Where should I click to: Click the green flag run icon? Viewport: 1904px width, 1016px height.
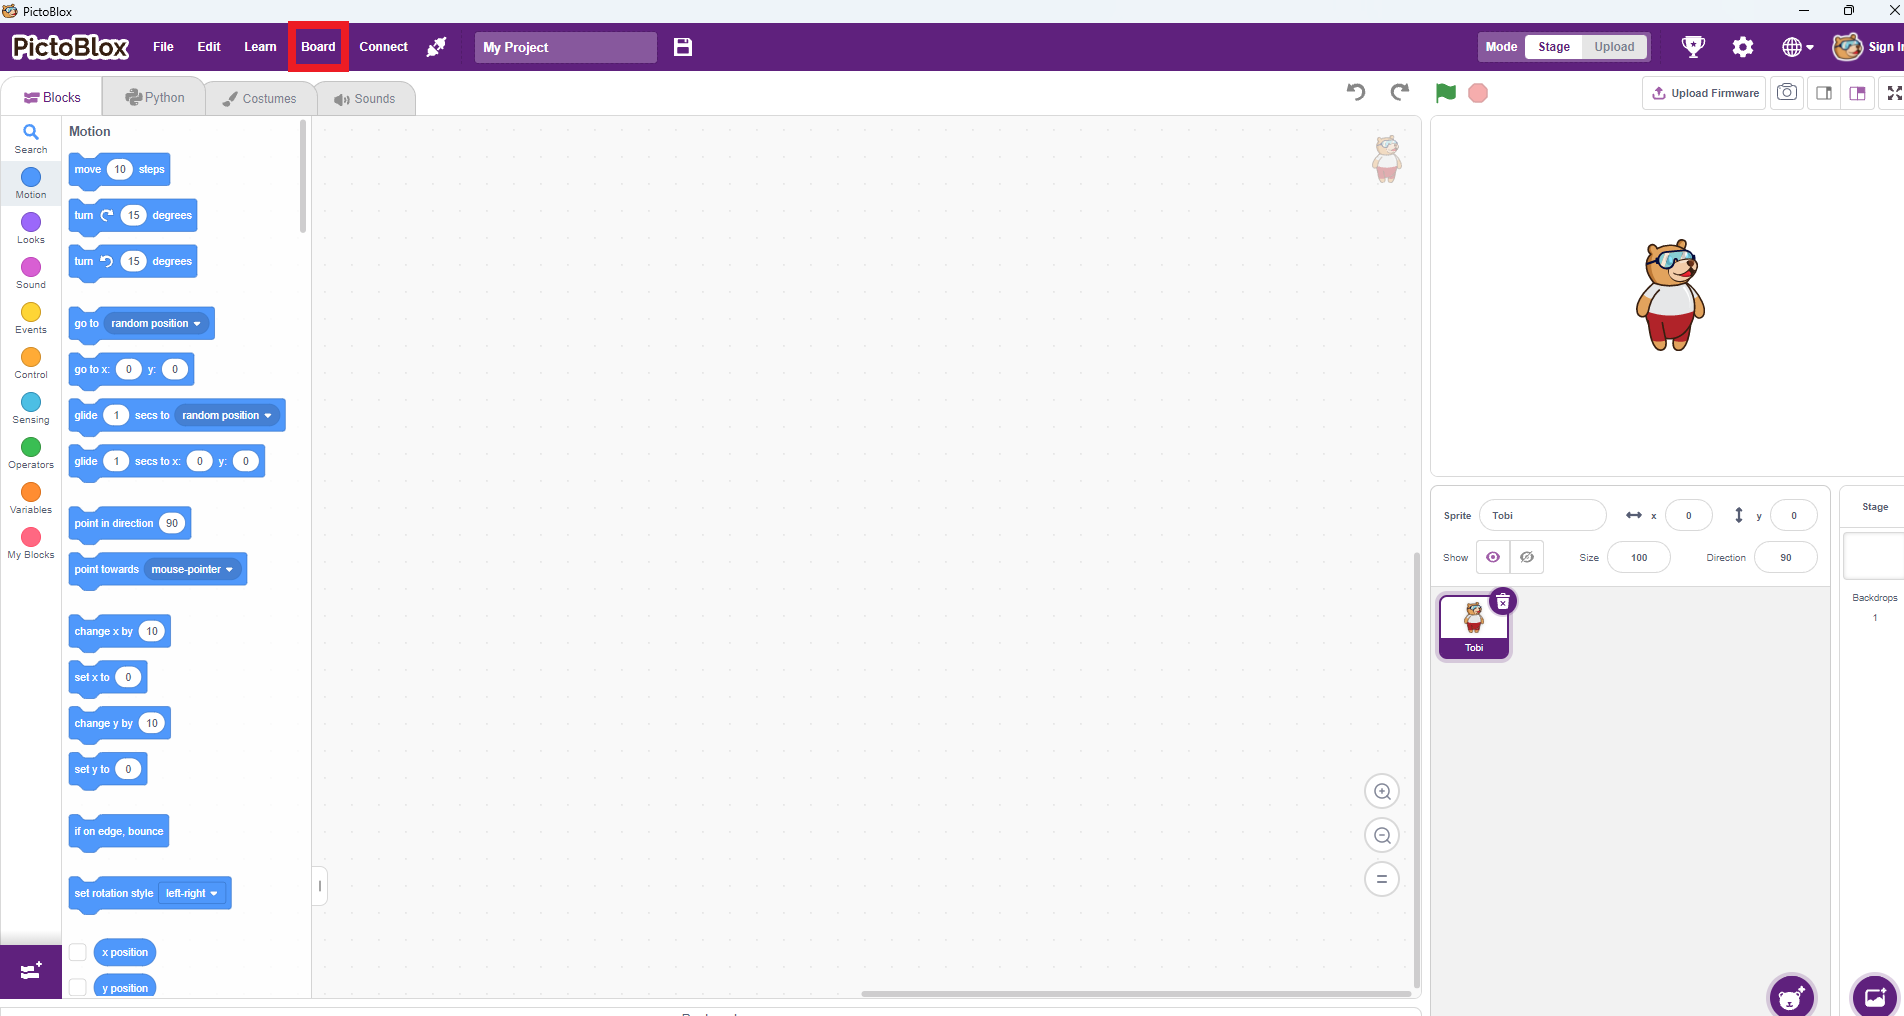[1445, 93]
